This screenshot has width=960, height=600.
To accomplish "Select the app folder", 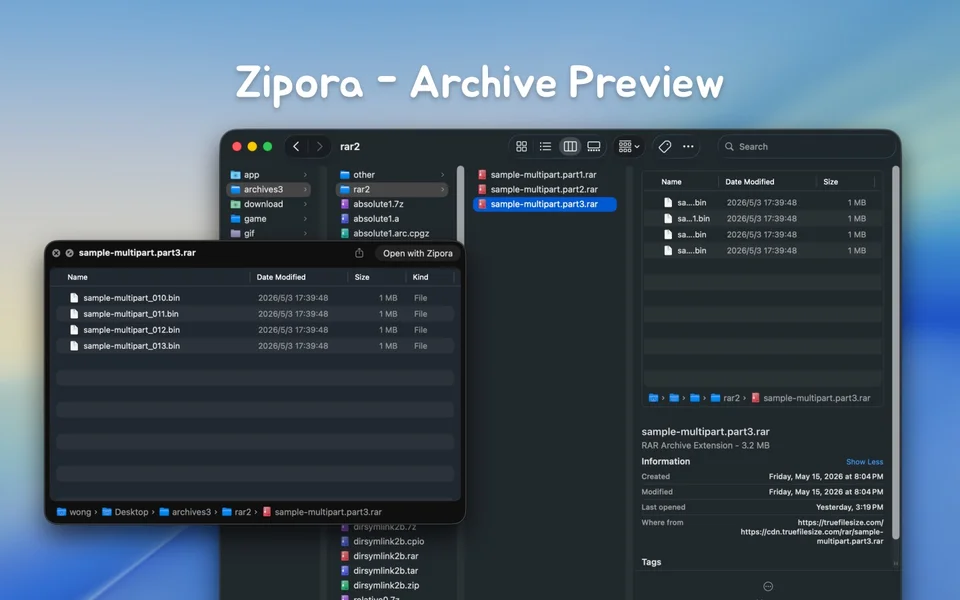I will (x=269, y=174).
